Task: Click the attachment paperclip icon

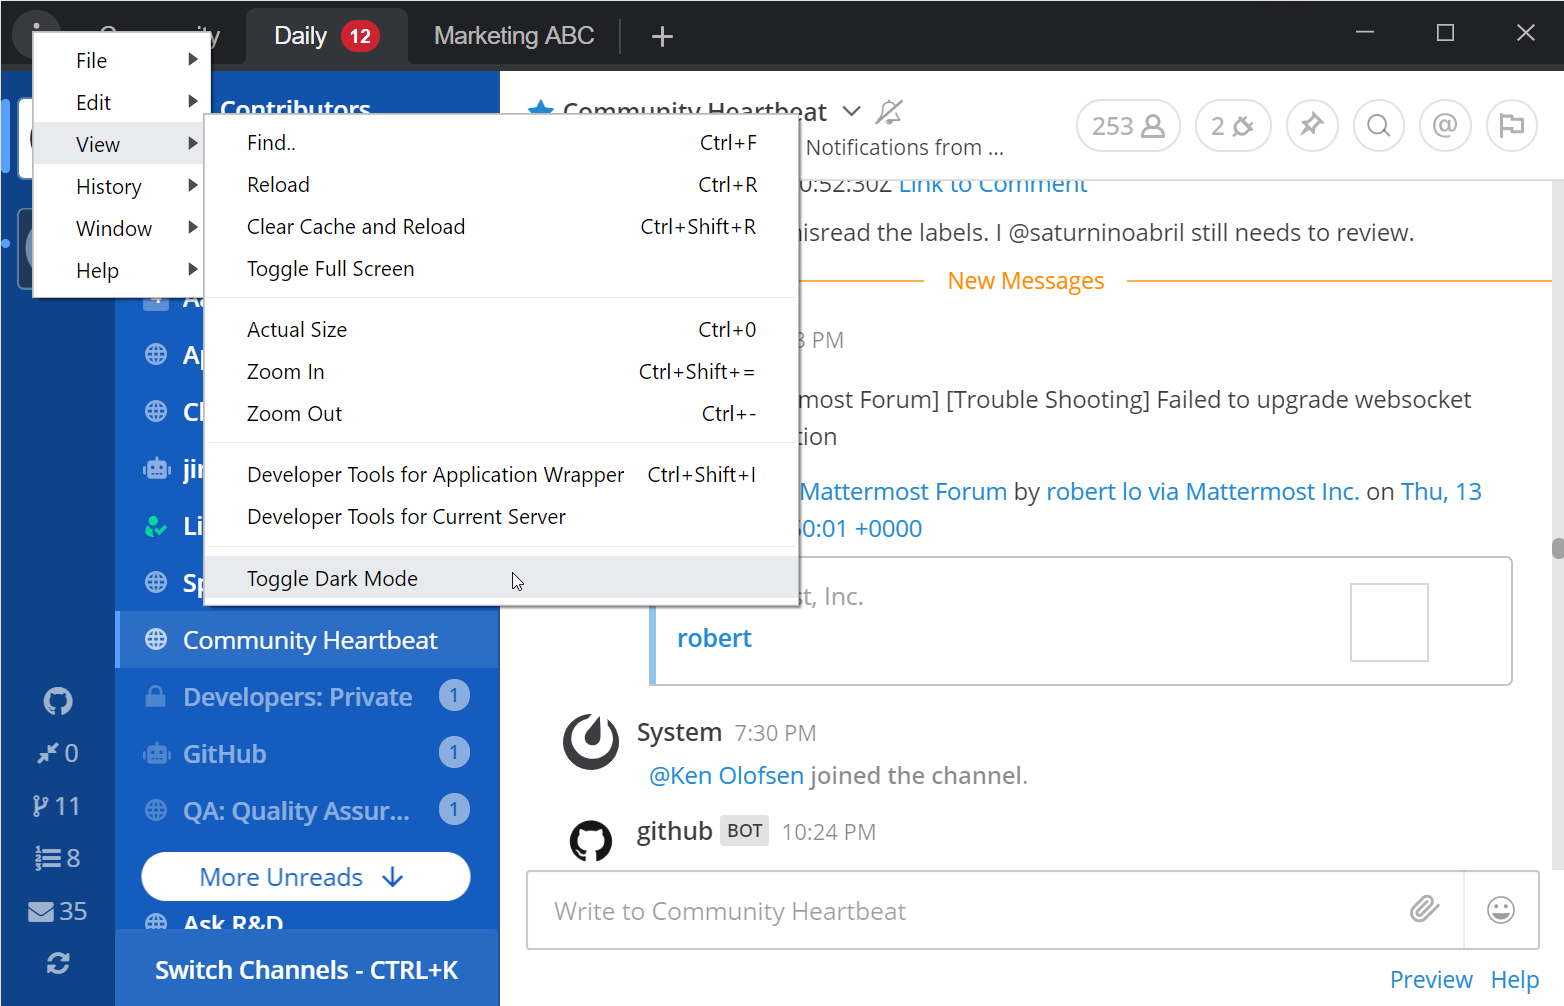Action: click(1424, 909)
